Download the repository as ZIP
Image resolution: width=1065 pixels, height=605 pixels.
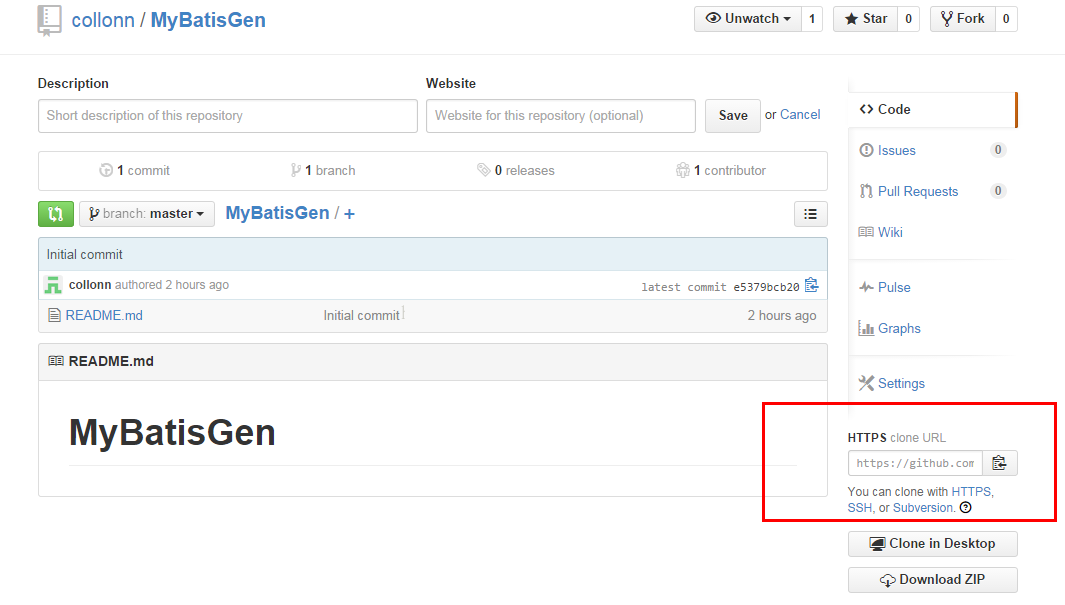(933, 580)
